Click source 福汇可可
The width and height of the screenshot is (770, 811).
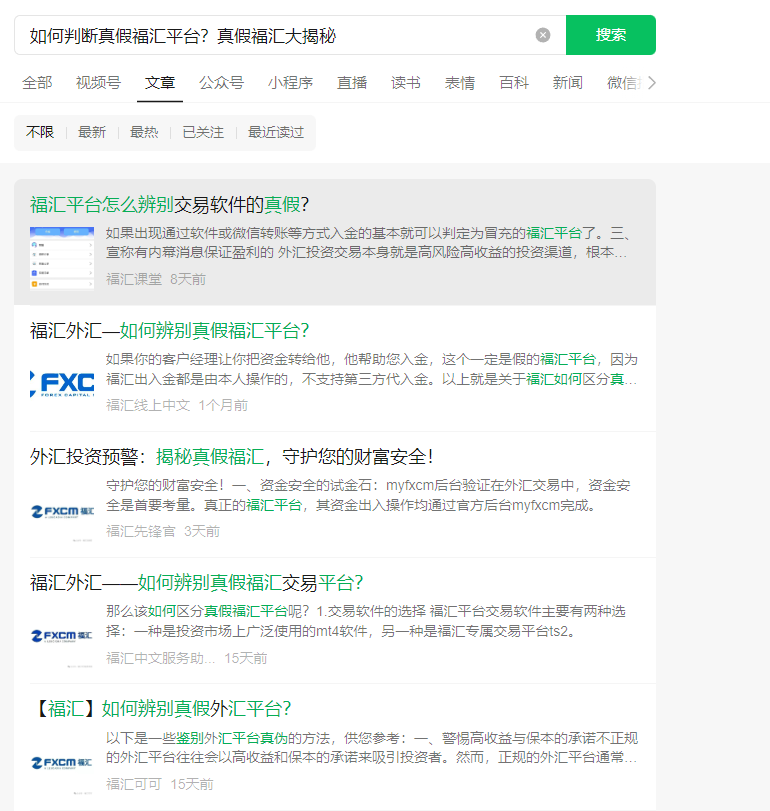(x=134, y=784)
